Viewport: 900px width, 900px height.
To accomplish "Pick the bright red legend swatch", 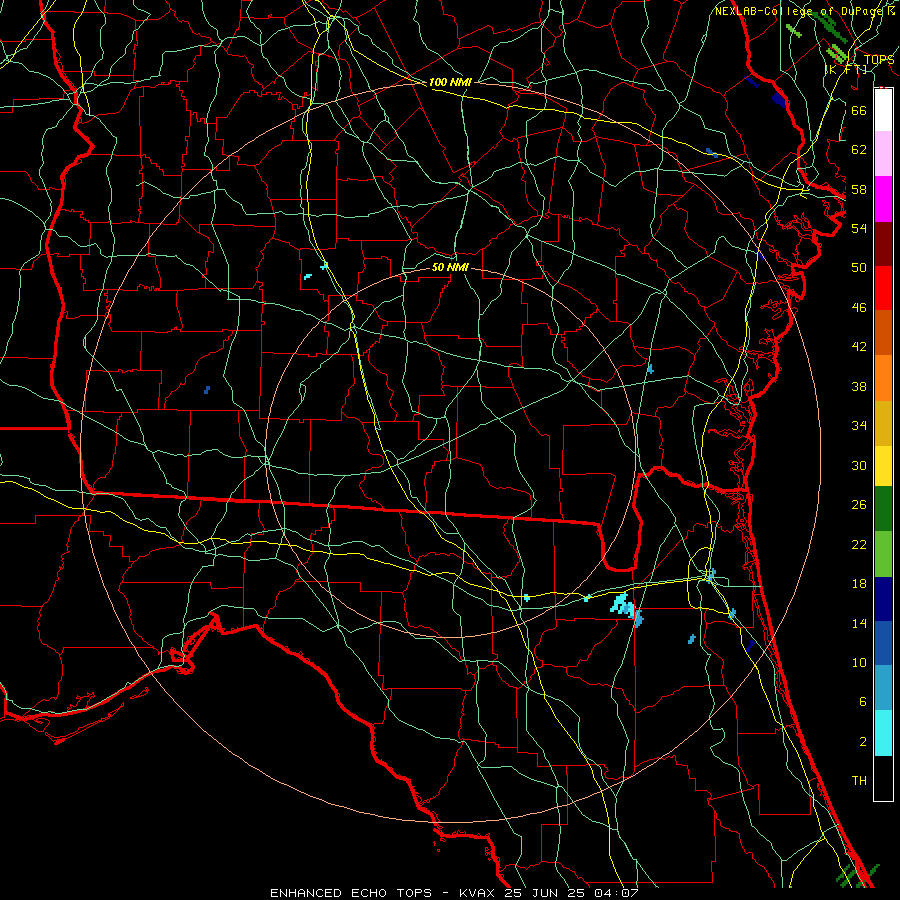I will [883, 288].
